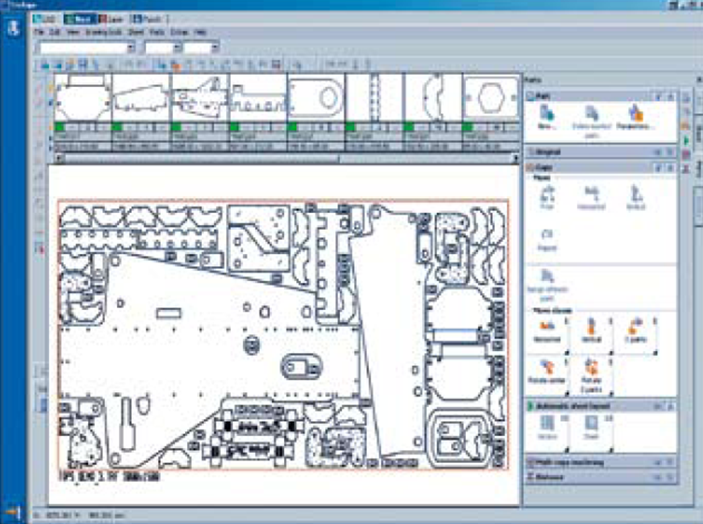Image resolution: width=703 pixels, height=524 pixels.
Task: Click the Parameters icon in Part panel
Action: [636, 117]
